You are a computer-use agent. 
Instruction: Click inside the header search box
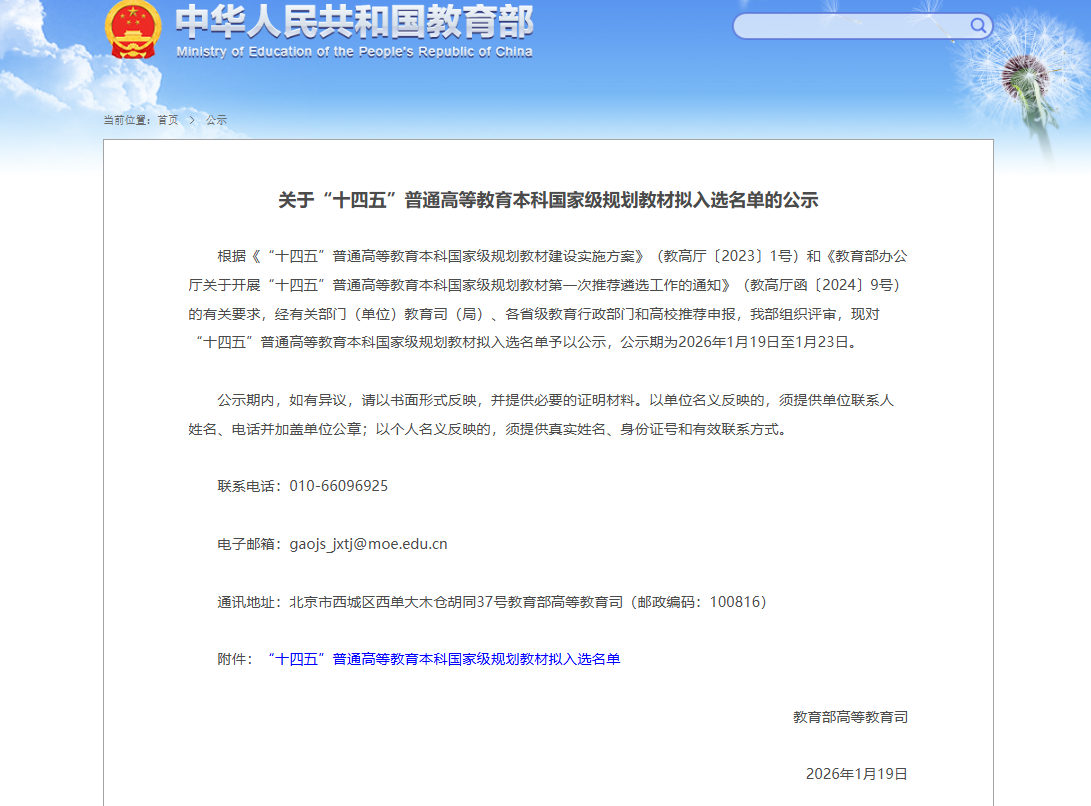[x=850, y=26]
